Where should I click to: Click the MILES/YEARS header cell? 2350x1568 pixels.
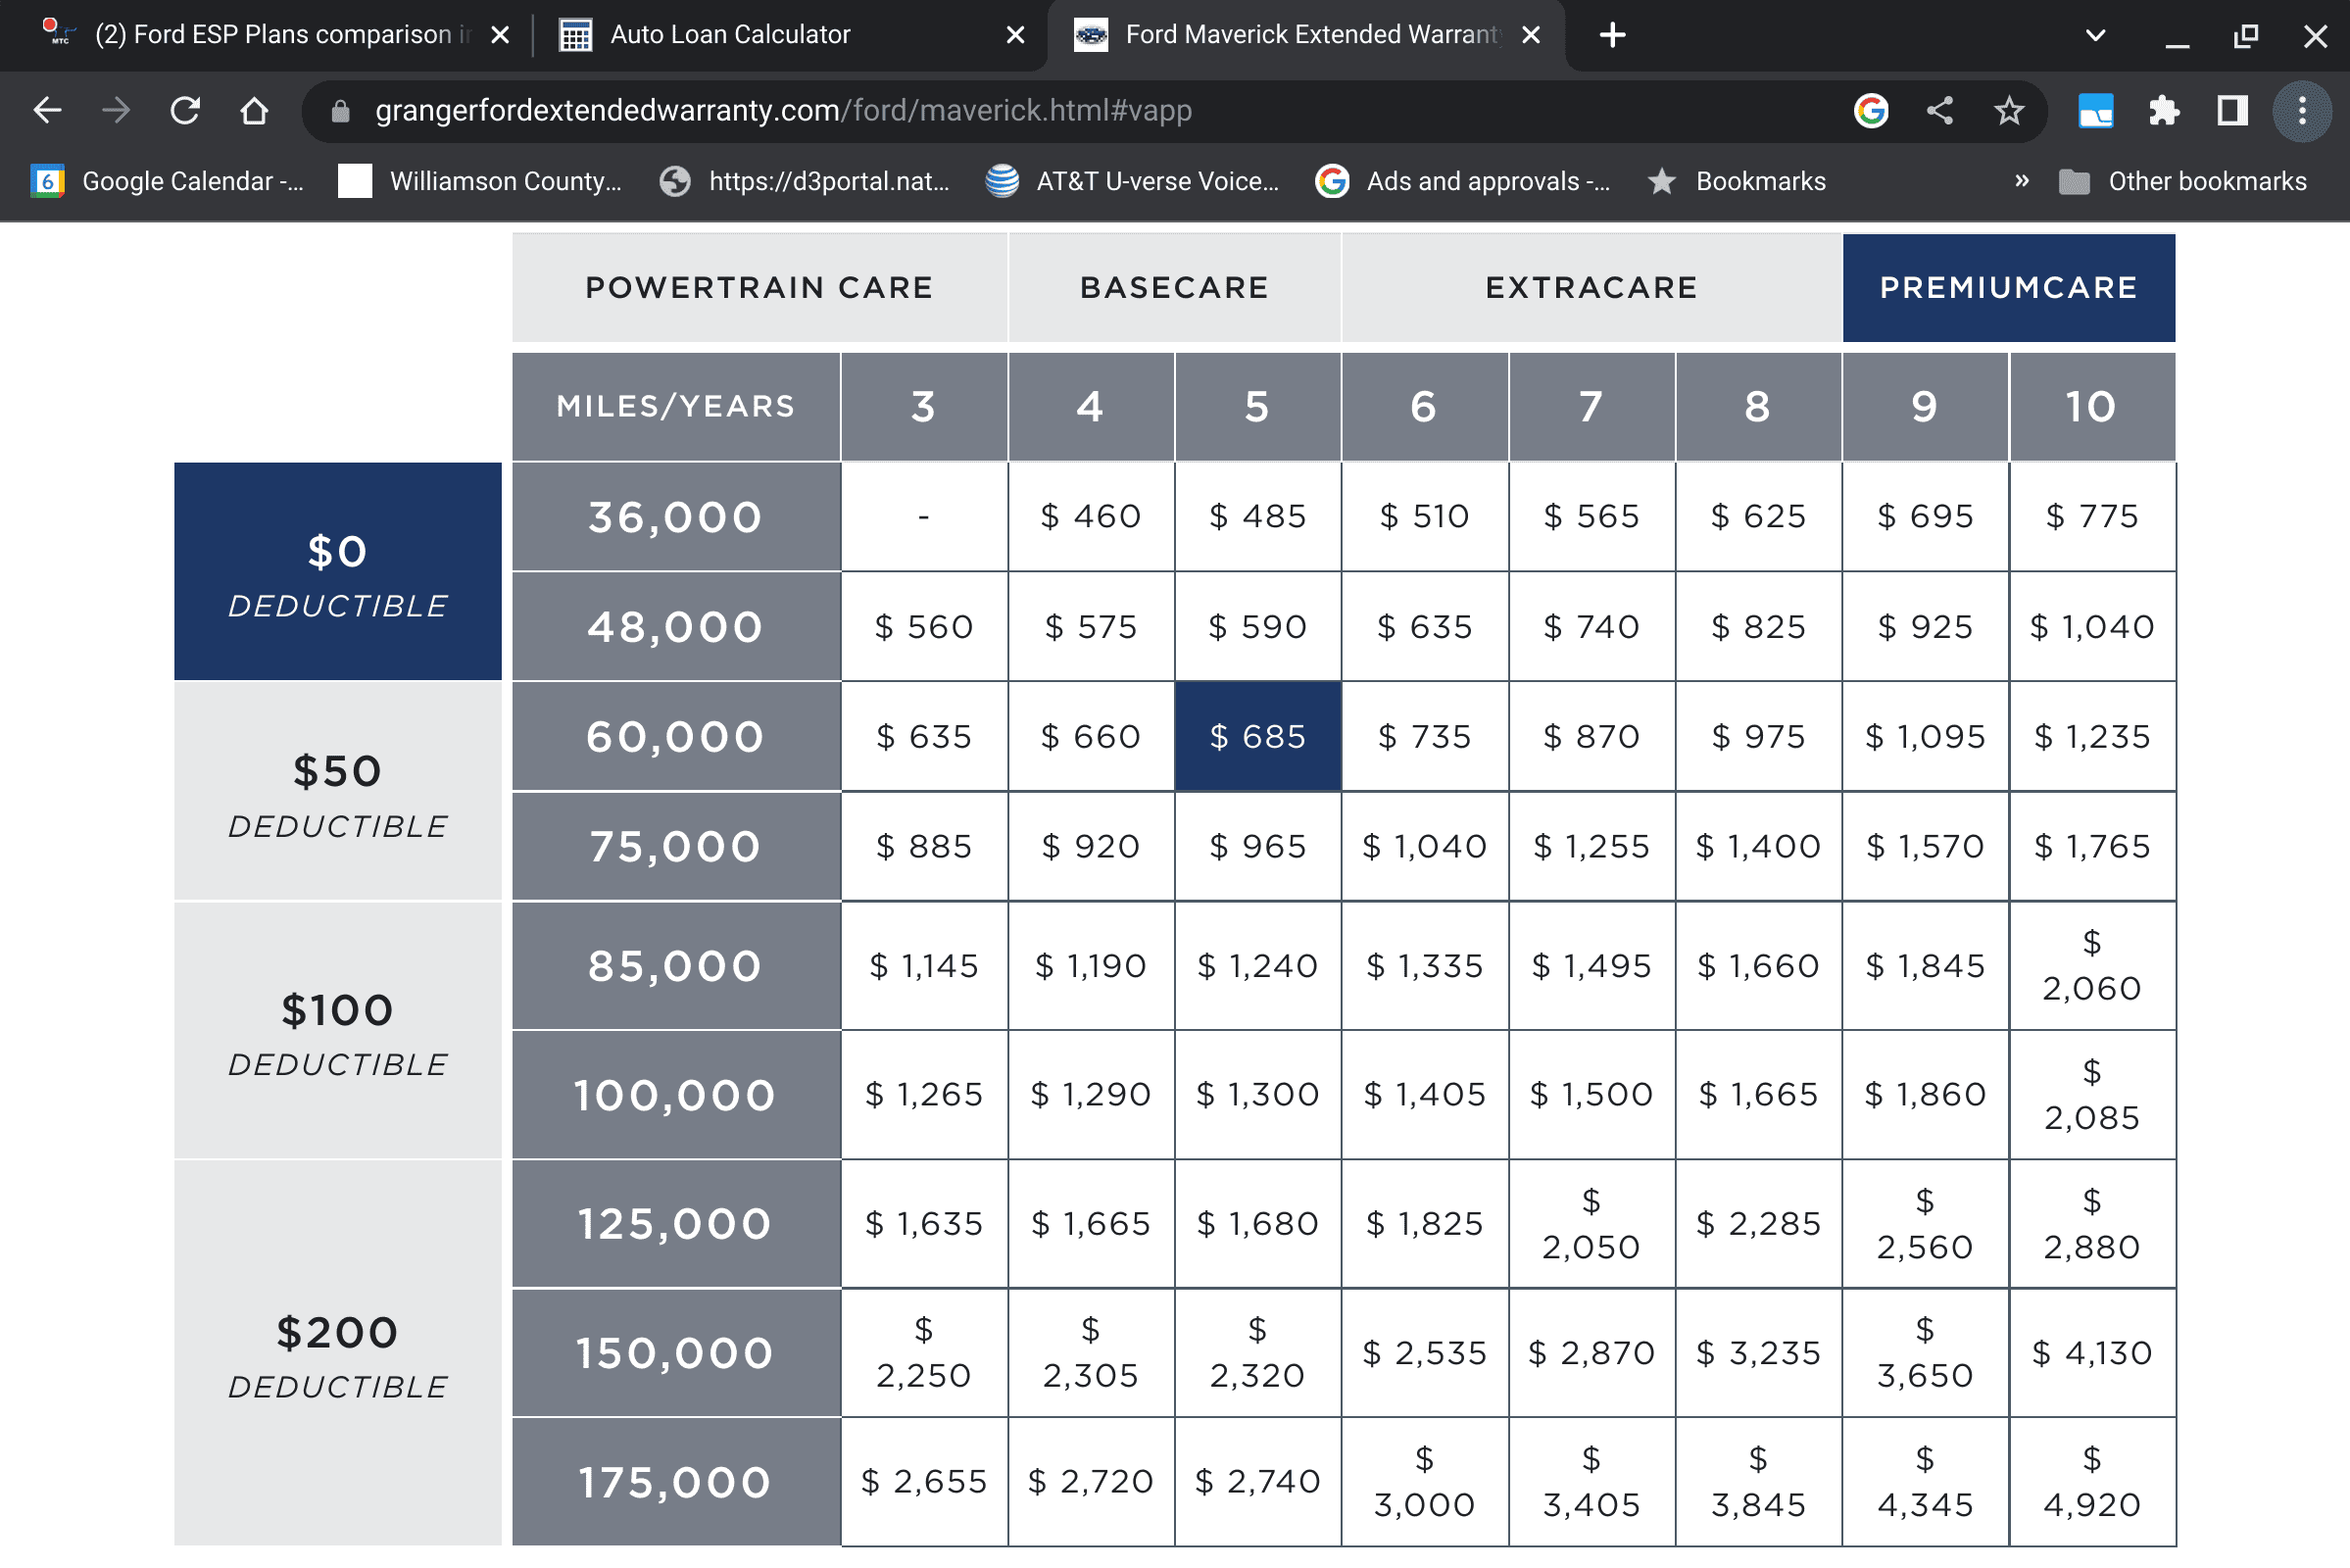tap(676, 407)
